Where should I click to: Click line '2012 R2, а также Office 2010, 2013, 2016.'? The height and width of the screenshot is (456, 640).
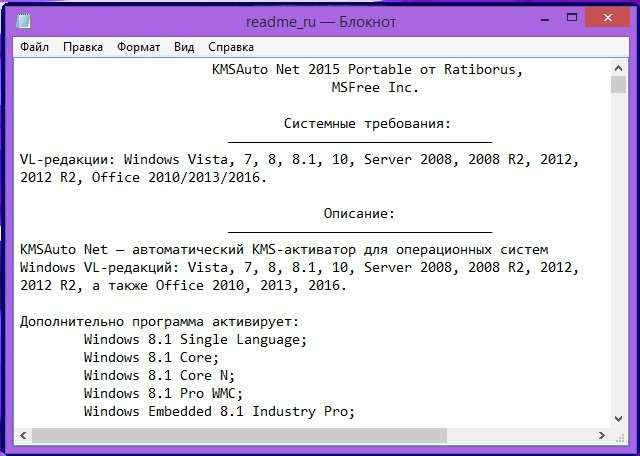(x=183, y=285)
